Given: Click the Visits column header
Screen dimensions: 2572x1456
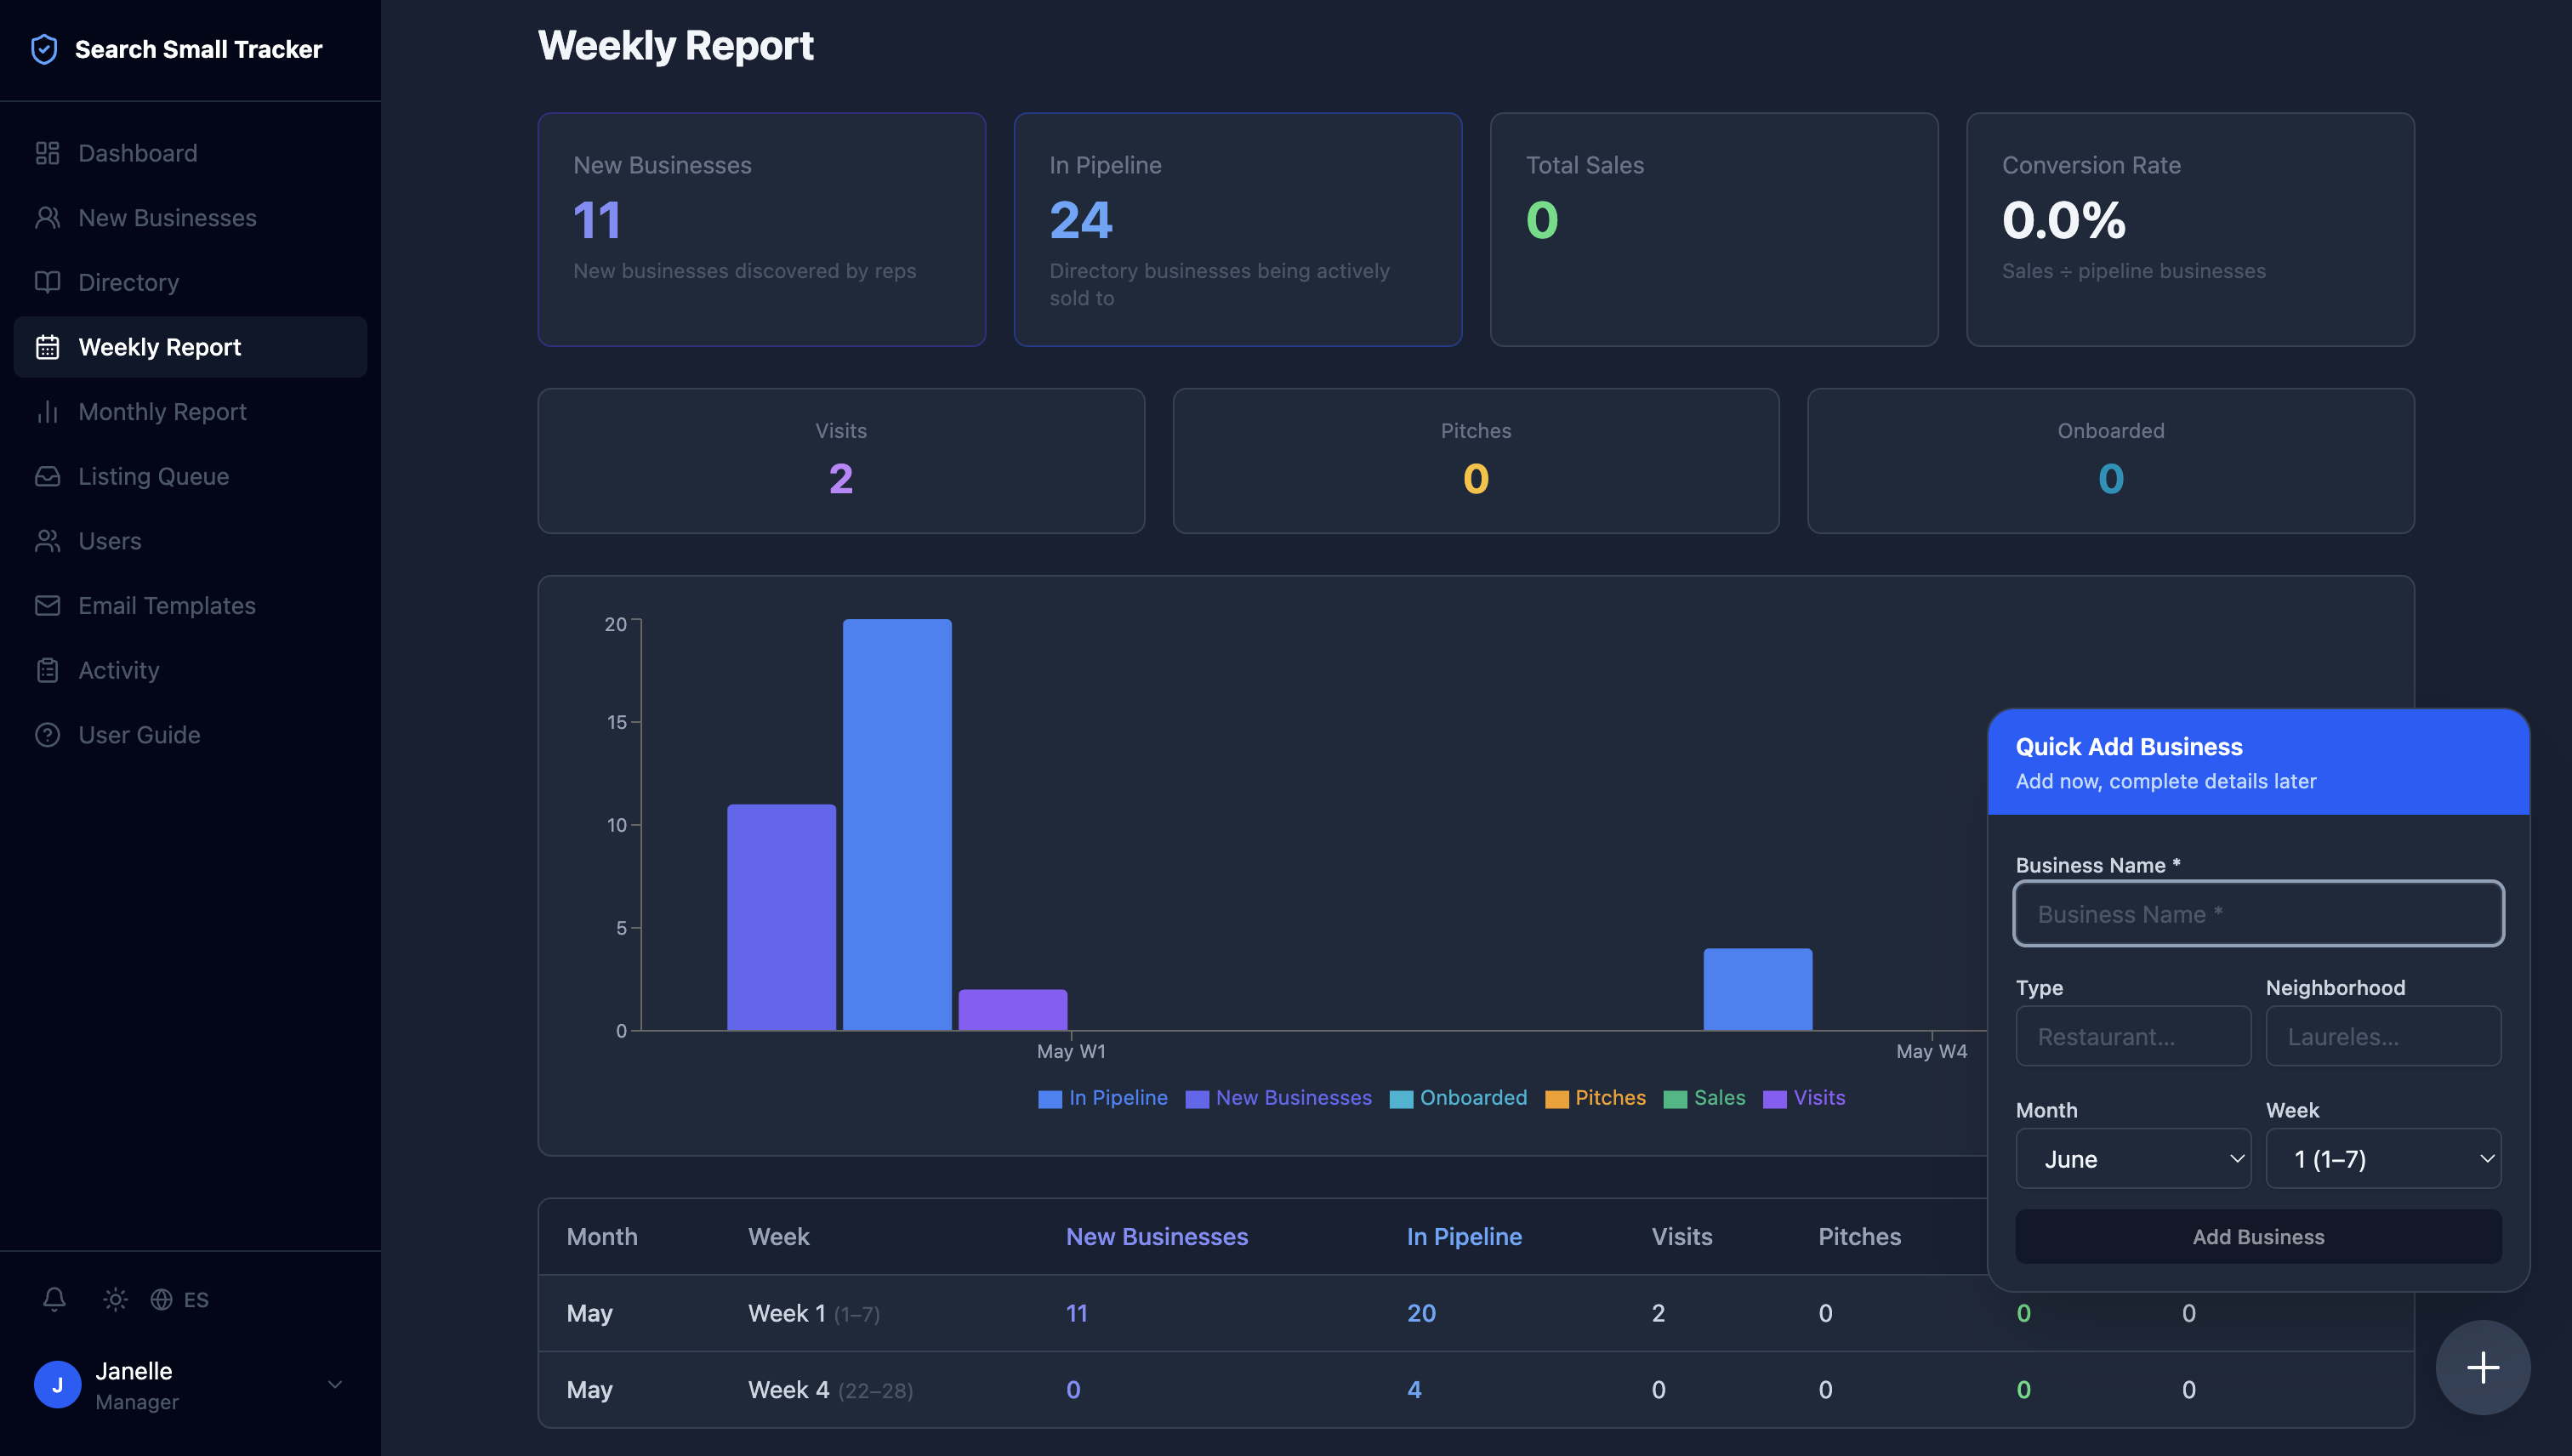Looking at the screenshot, I should click(x=1681, y=1237).
